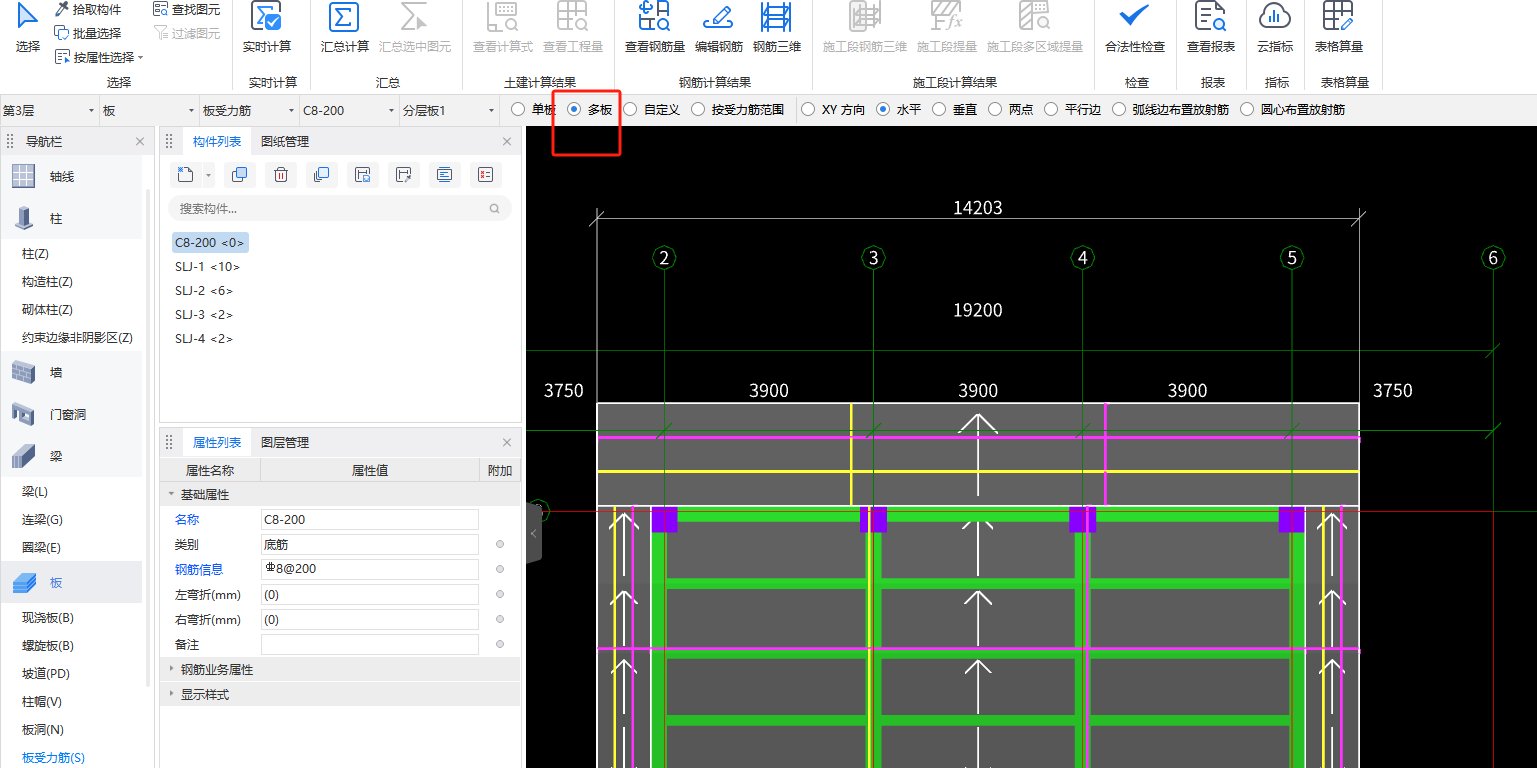Select 板受力筋(S) in the navigation list

(x=54, y=757)
